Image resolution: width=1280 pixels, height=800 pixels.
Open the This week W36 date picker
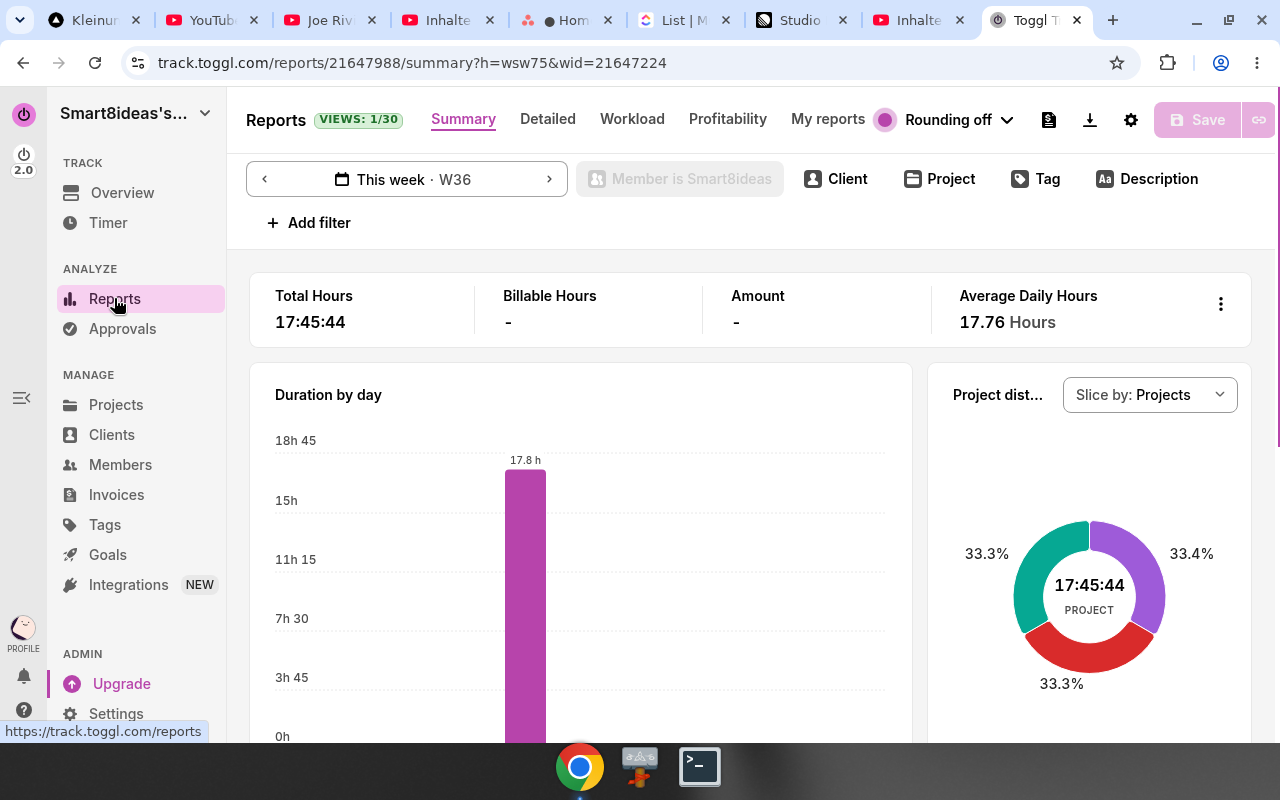(x=407, y=179)
